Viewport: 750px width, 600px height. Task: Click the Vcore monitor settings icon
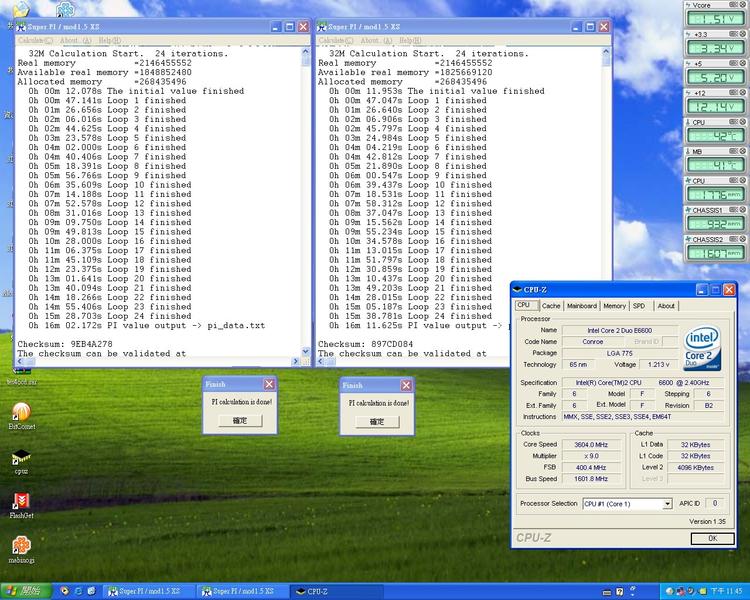734,5
